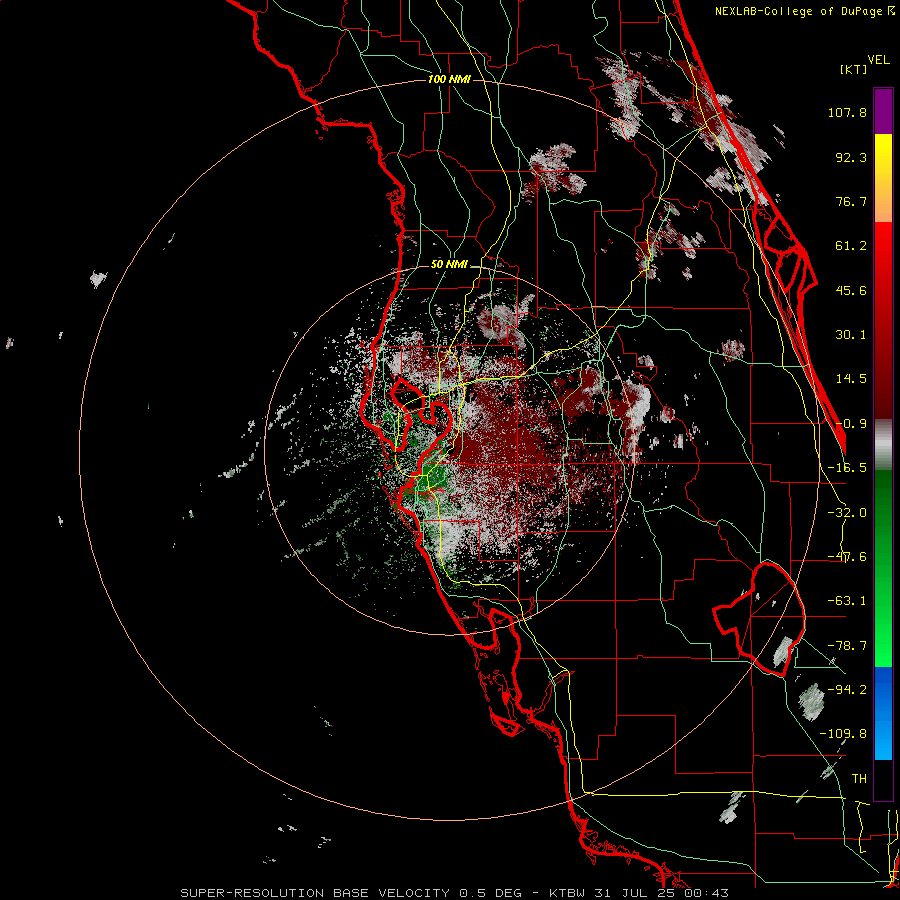Select the -109.8 scale value
The image size is (900, 900).
click(843, 734)
